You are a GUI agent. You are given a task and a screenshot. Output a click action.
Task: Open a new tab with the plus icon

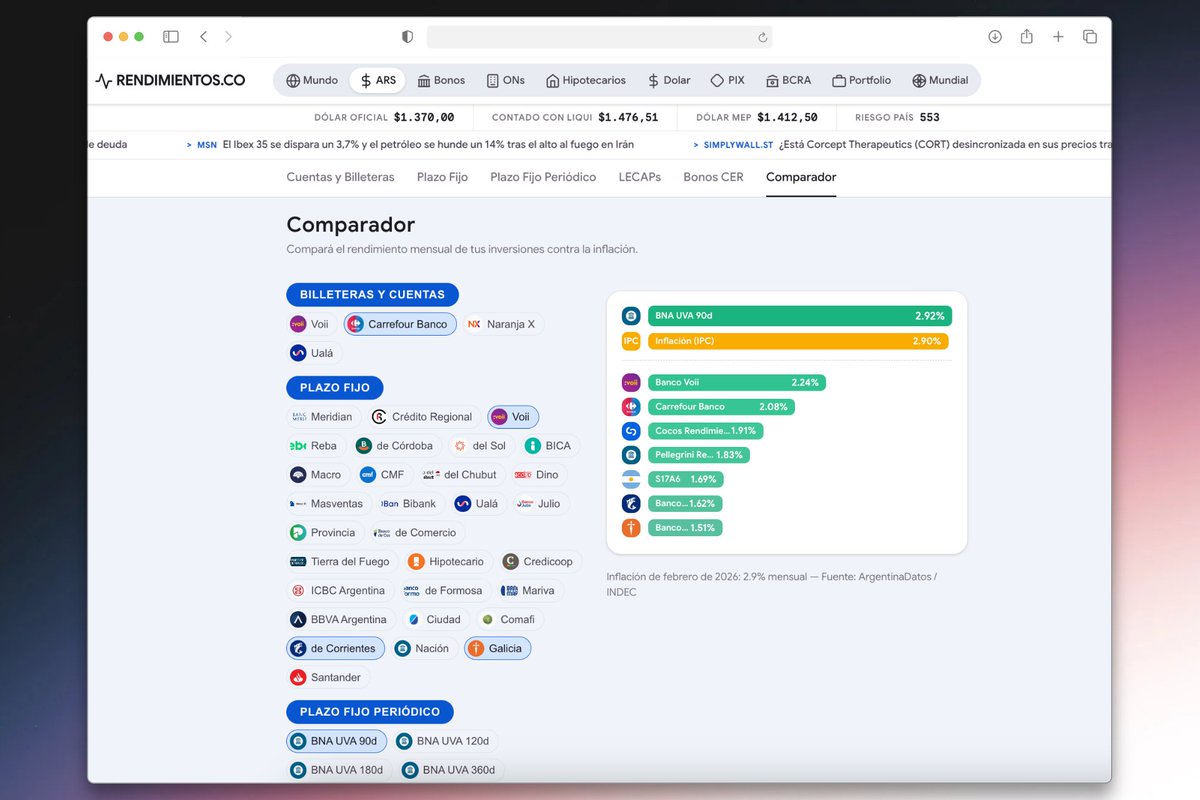[1058, 37]
